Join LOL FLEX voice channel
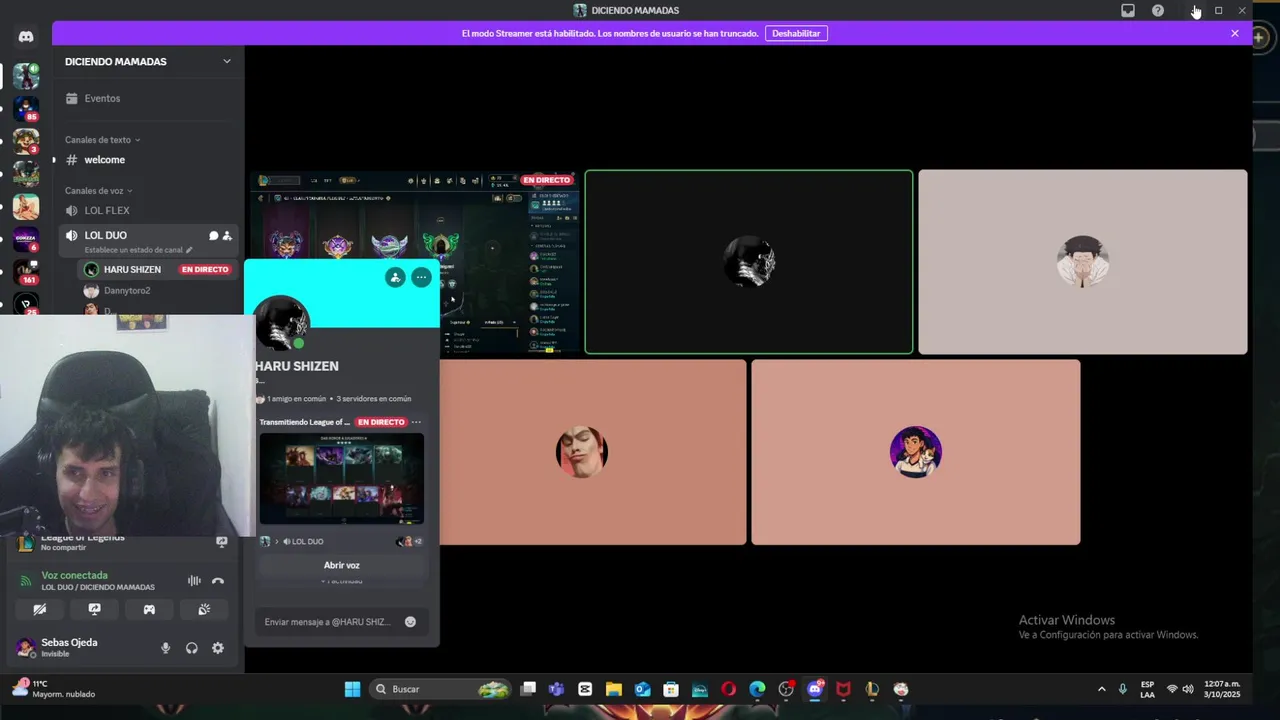The height and width of the screenshot is (720, 1280). click(x=148, y=211)
